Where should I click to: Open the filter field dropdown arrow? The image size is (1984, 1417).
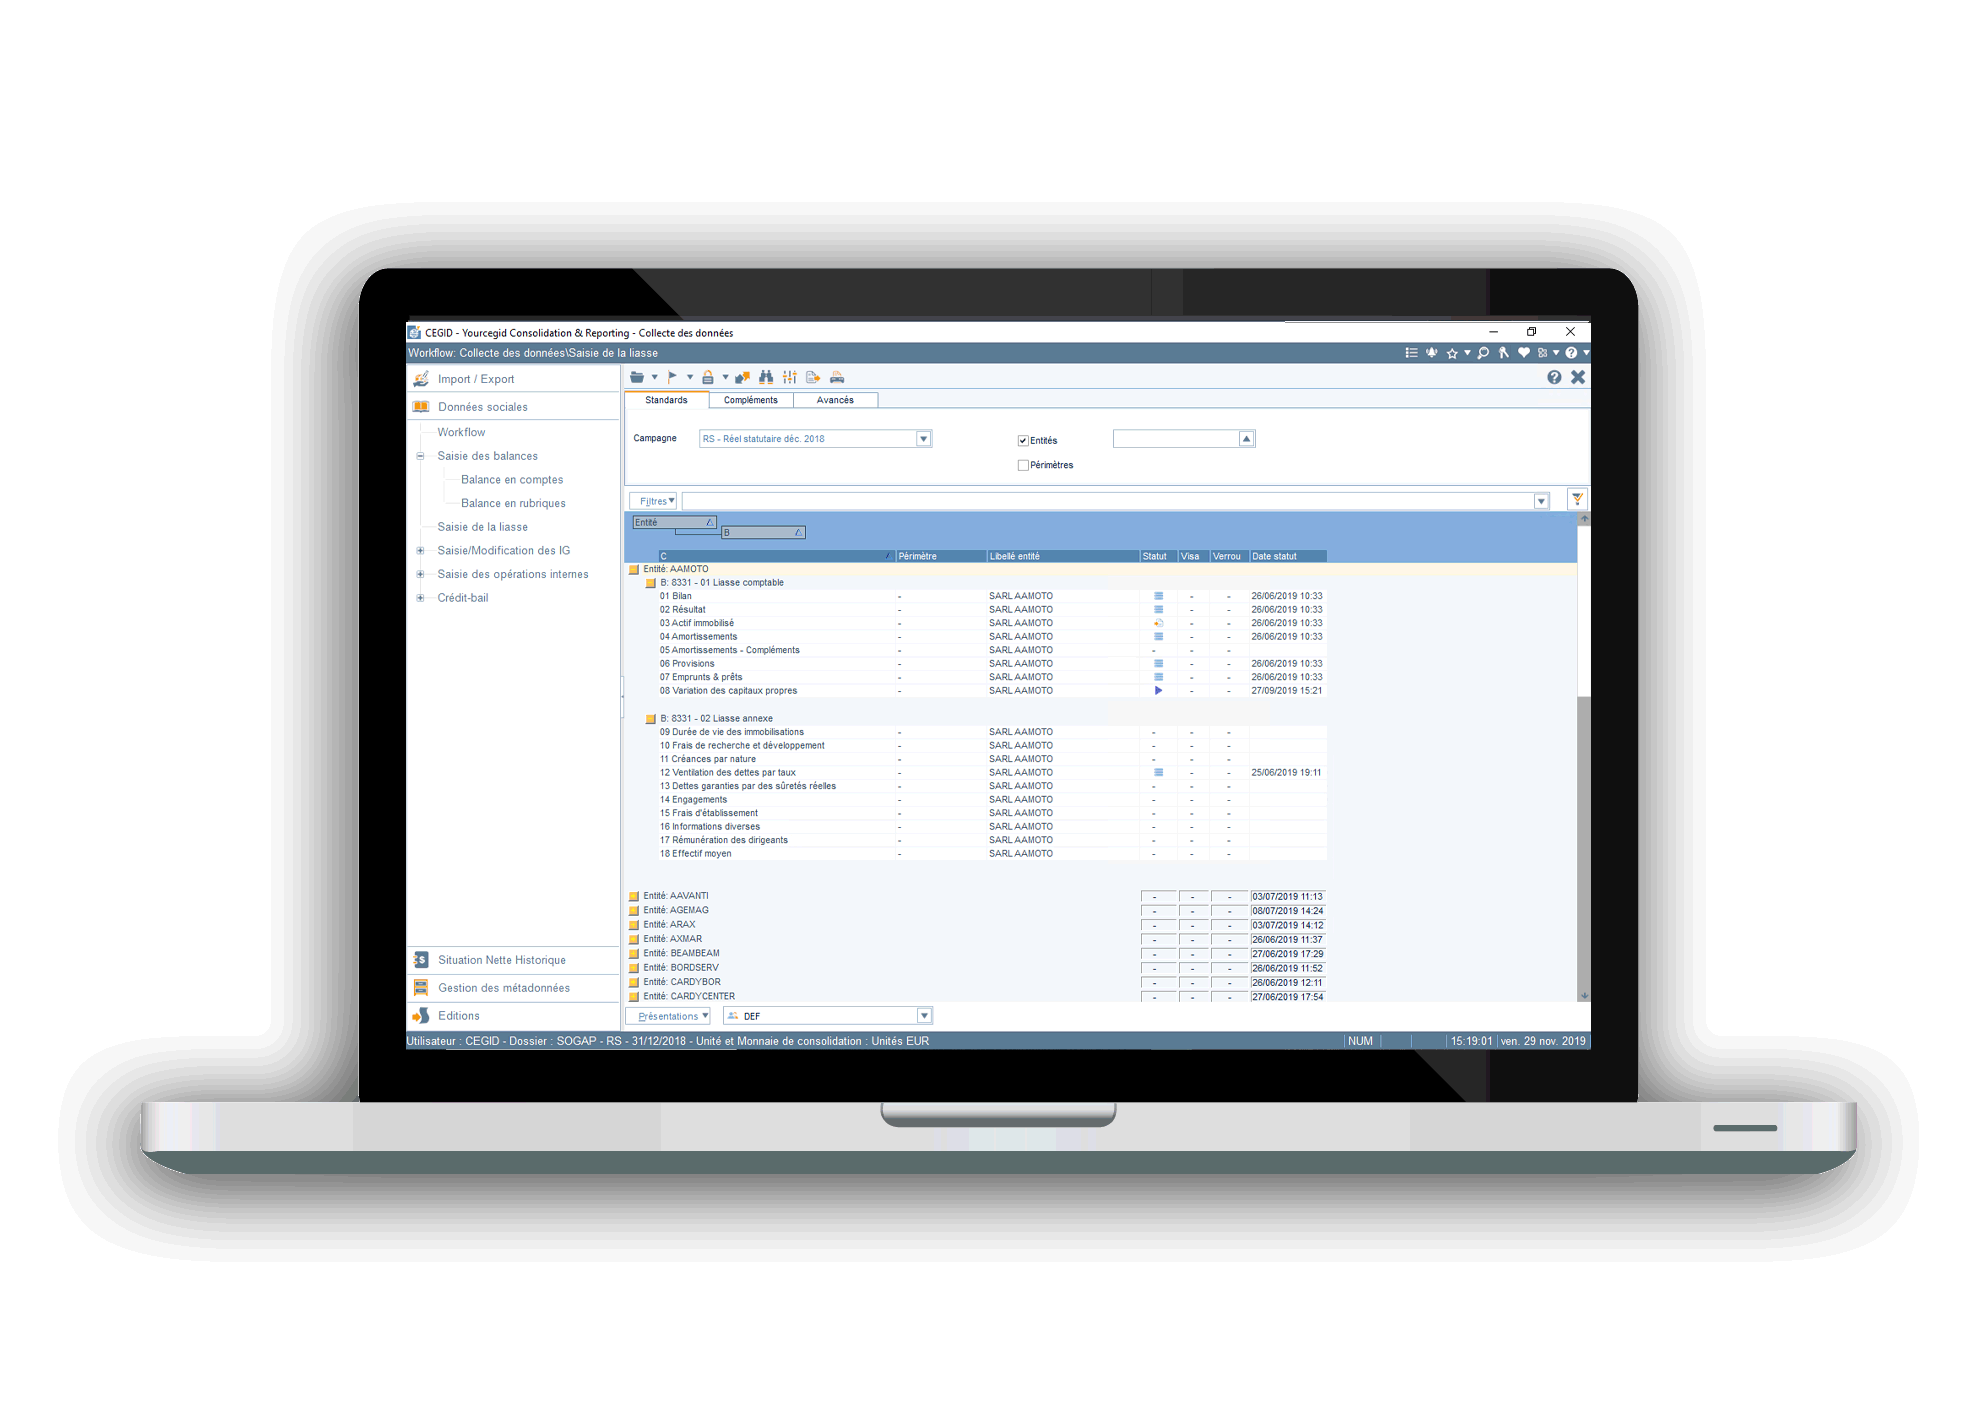(1541, 501)
